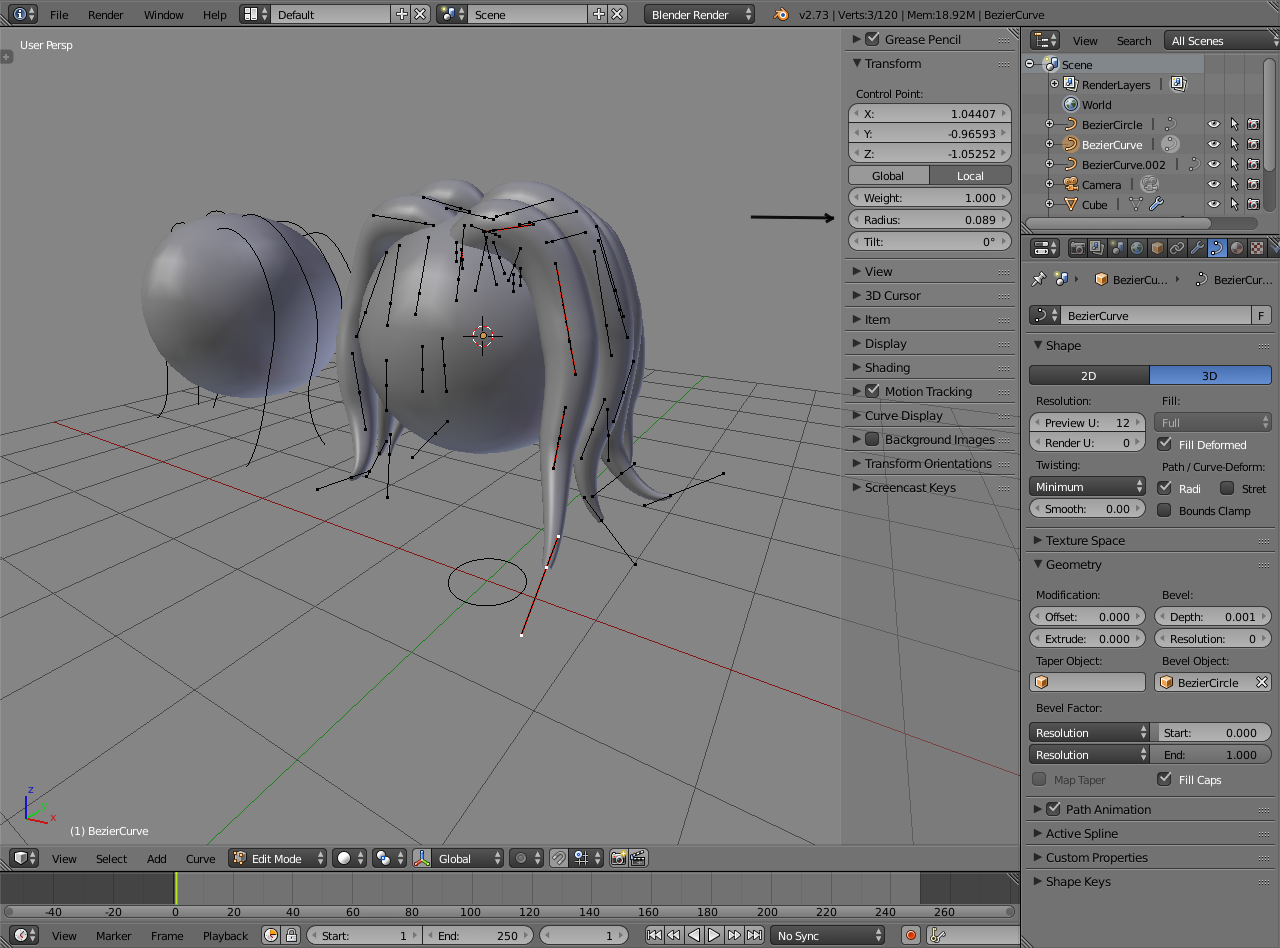Switch curve shape to 2D

(1089, 375)
